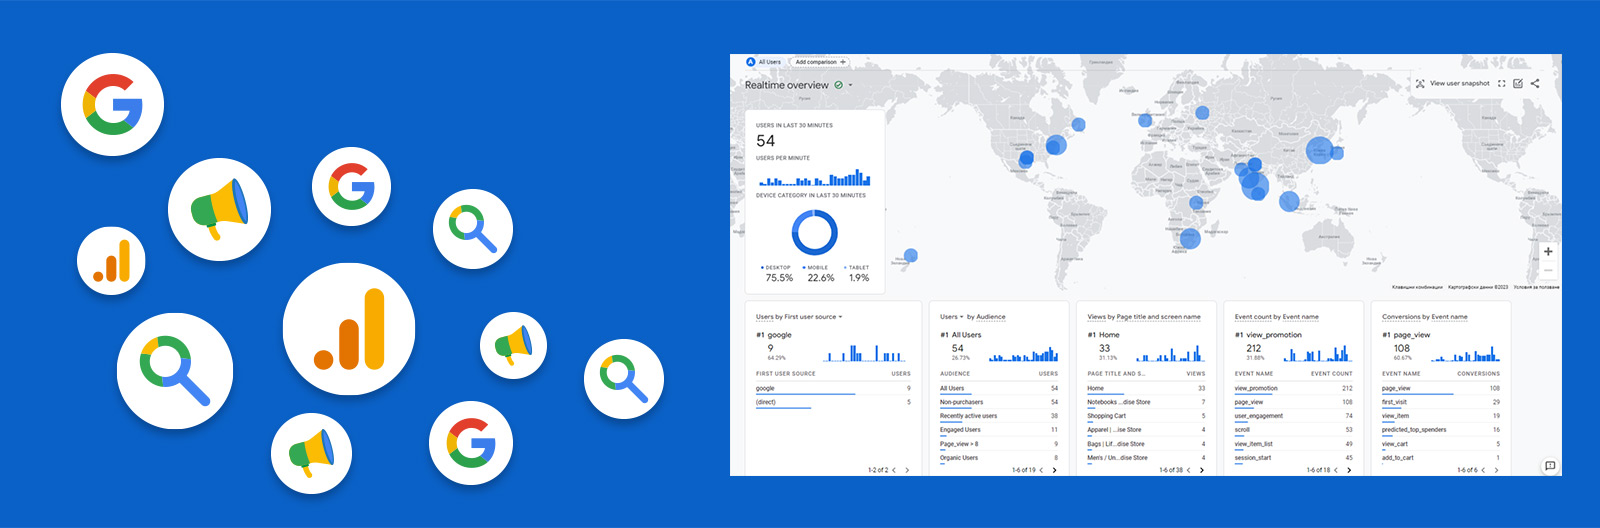Next page of Event count card

tap(1349, 470)
